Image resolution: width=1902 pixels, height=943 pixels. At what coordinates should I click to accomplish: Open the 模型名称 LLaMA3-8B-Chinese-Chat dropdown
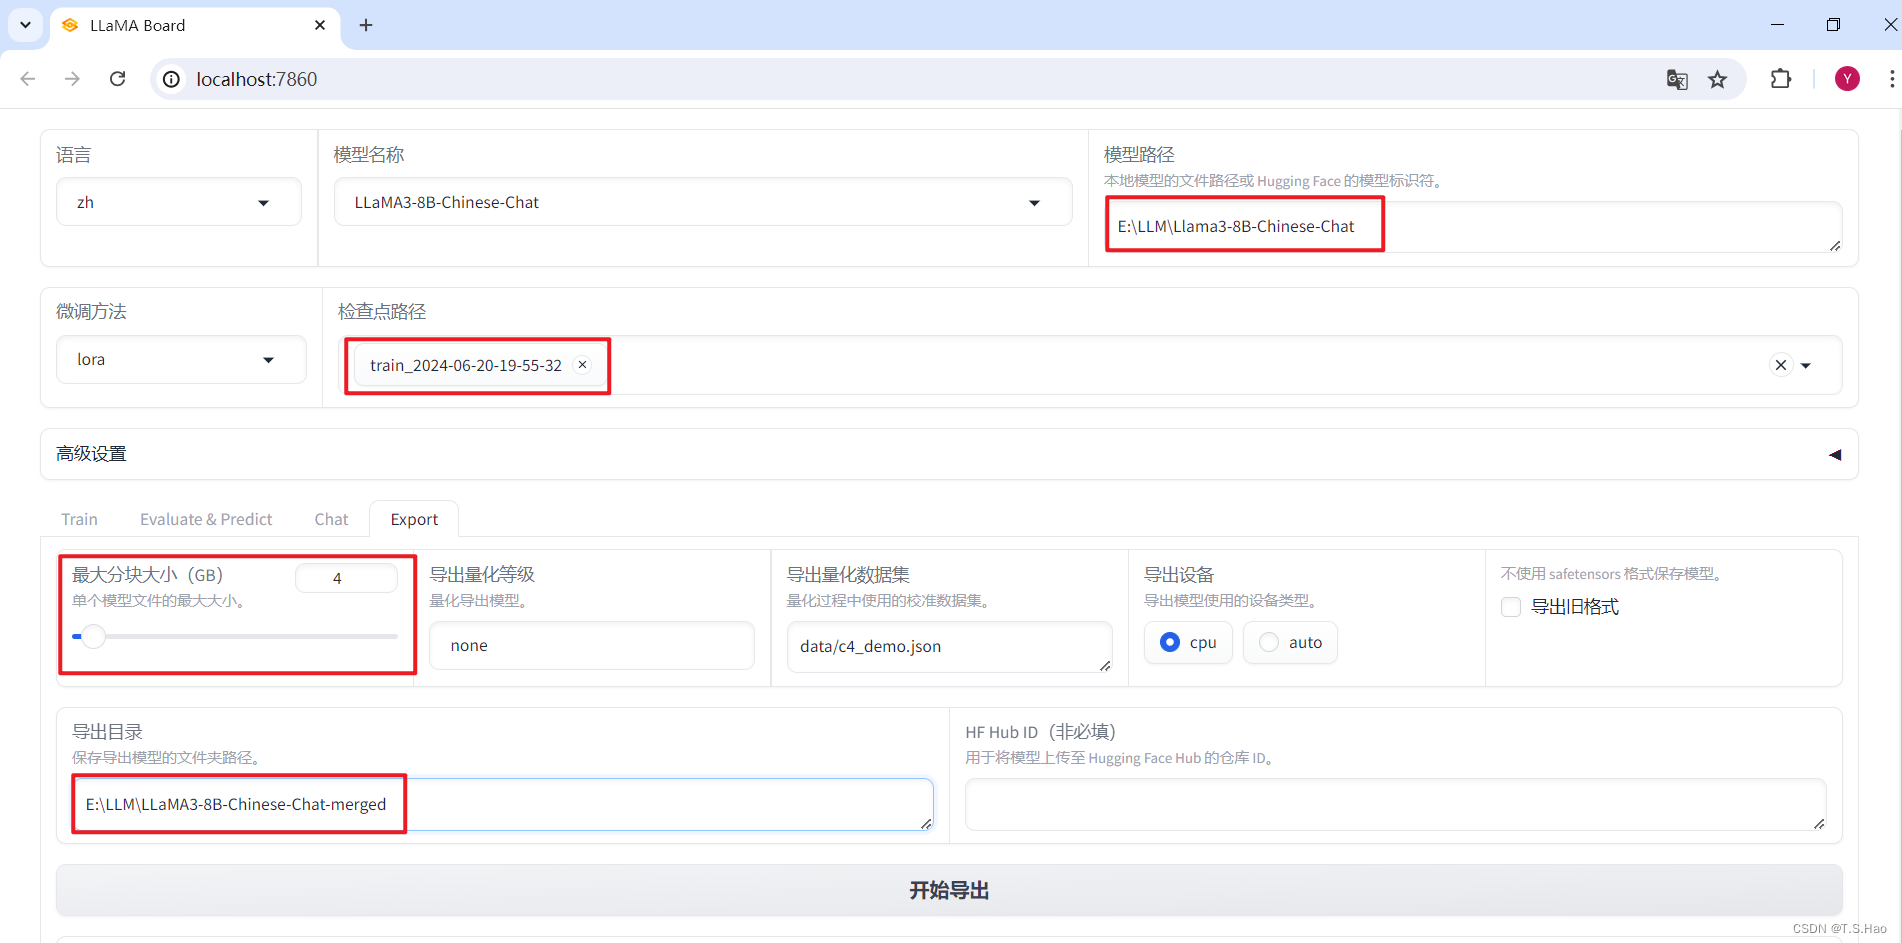pos(703,202)
